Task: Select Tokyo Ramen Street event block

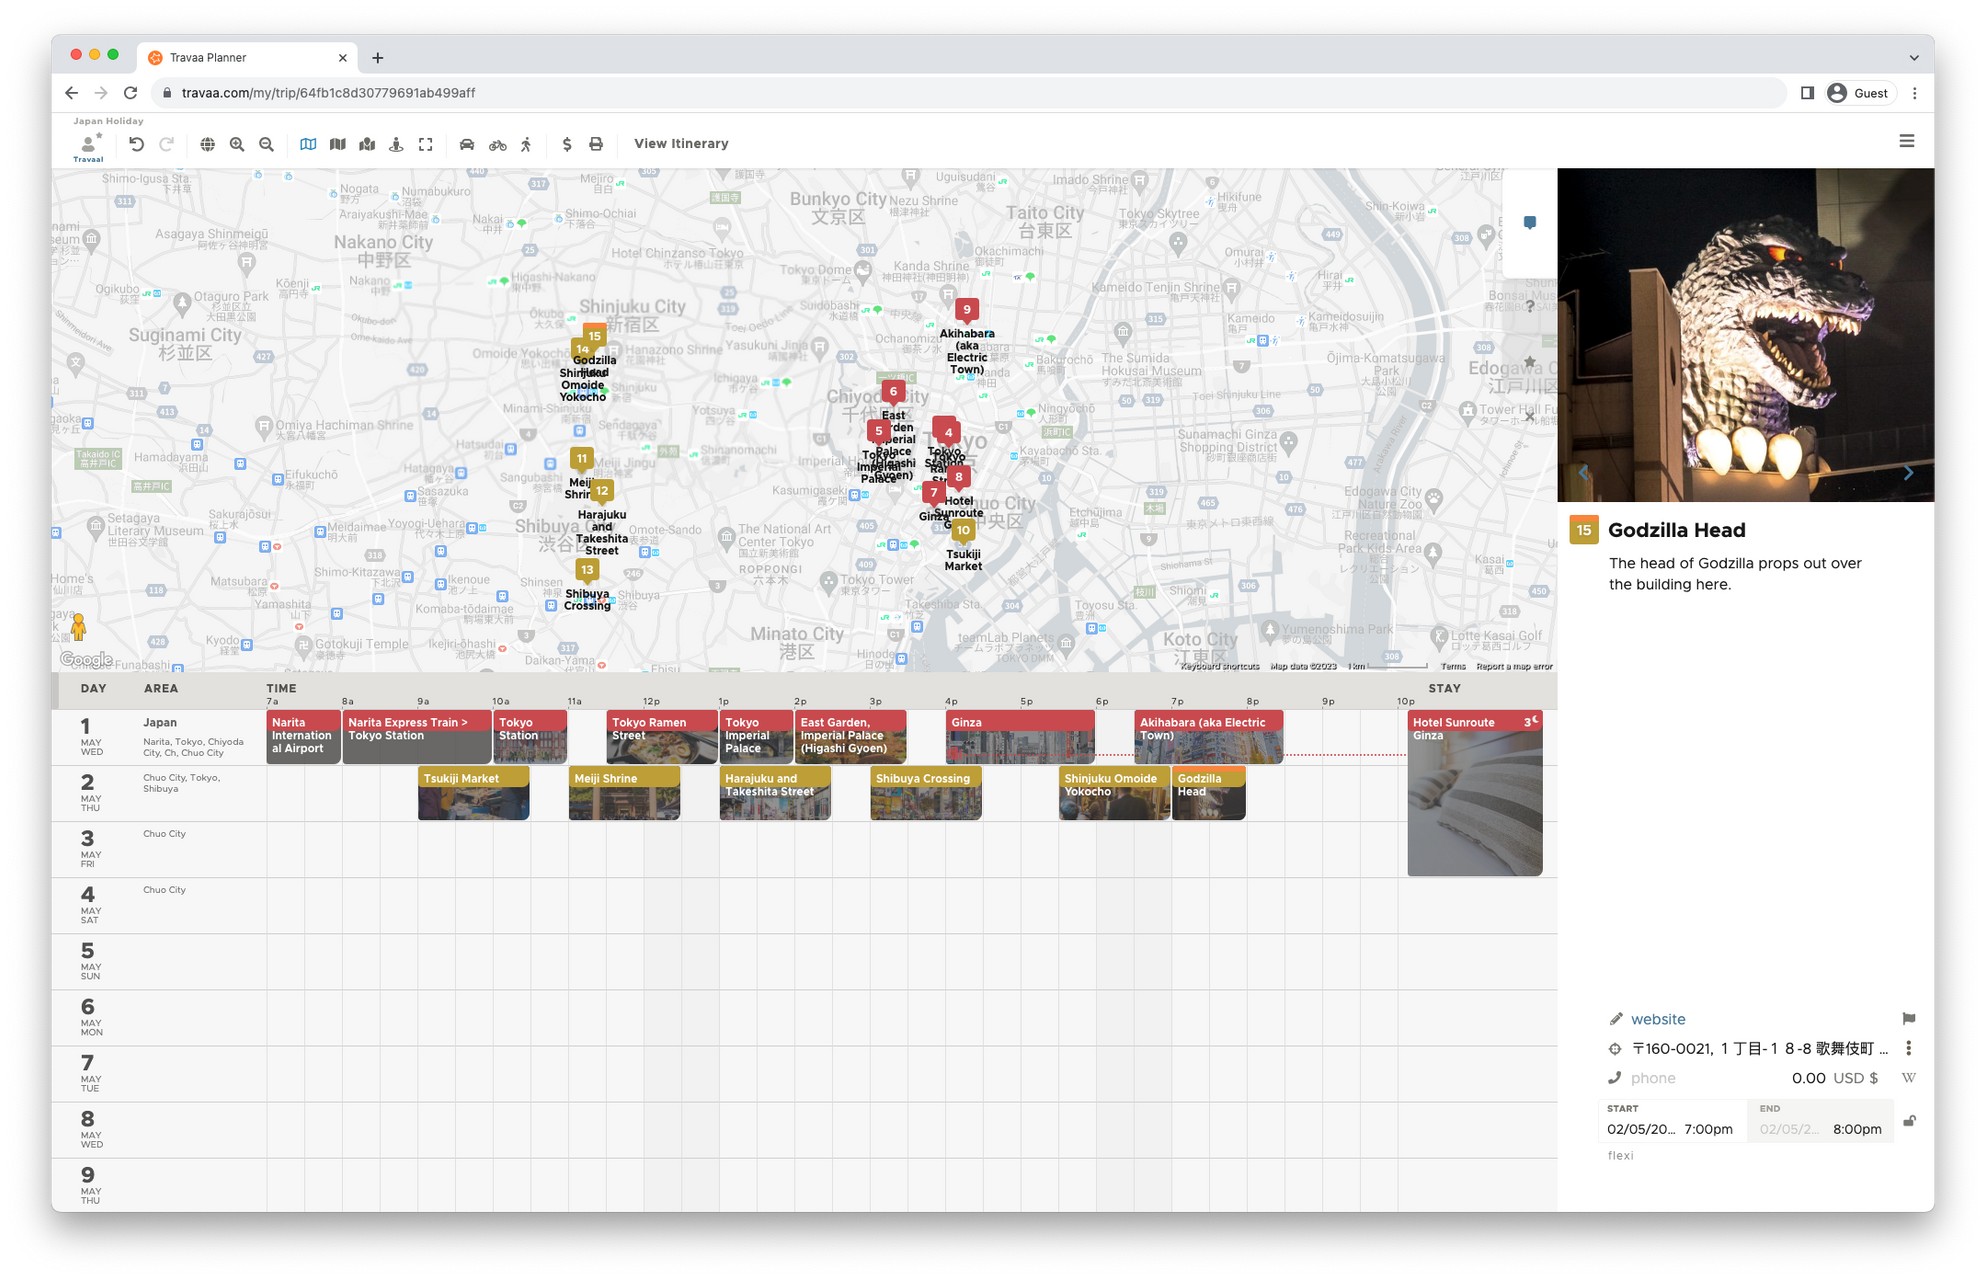Action: (661, 737)
